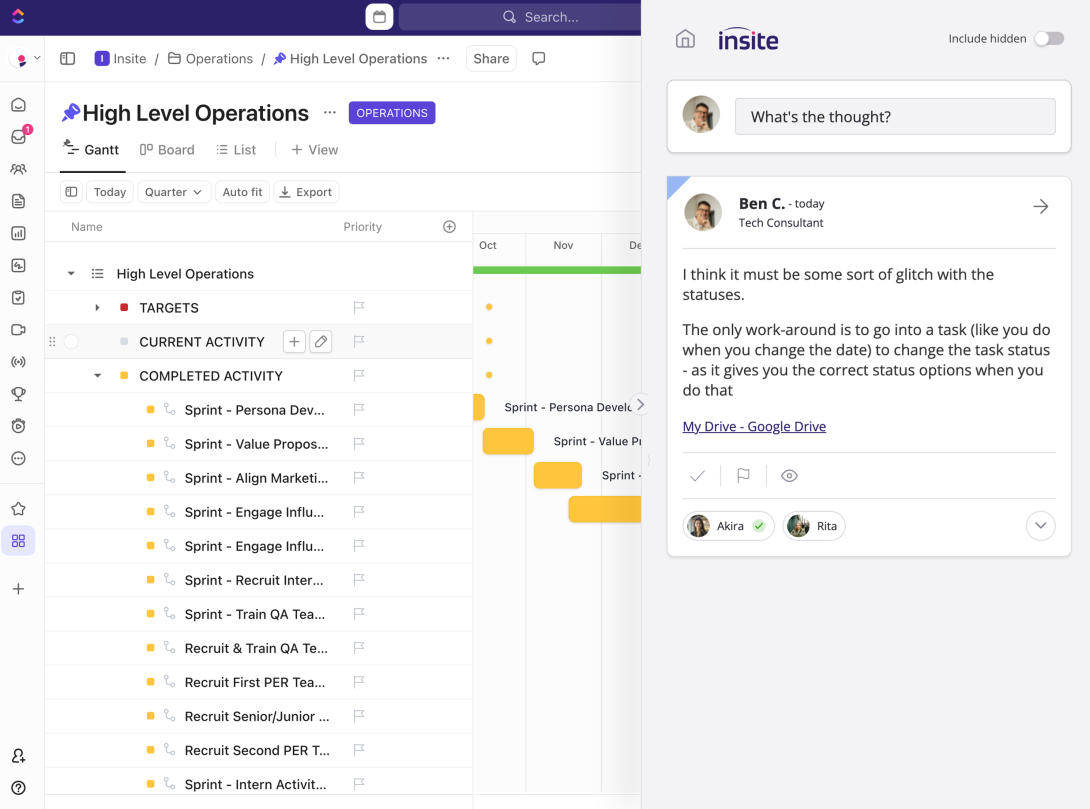Switch to the List tab
Image resolution: width=1090 pixels, height=809 pixels.
tap(236, 149)
